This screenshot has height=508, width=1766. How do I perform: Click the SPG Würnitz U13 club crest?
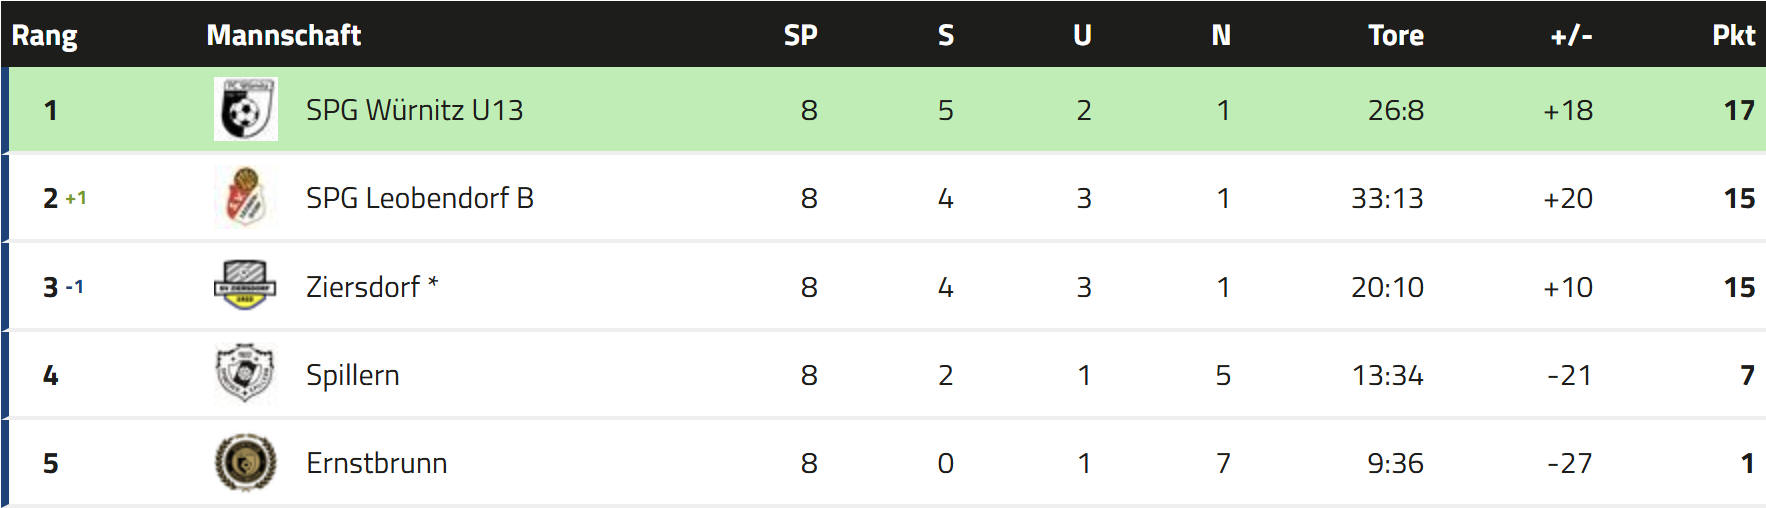(245, 110)
